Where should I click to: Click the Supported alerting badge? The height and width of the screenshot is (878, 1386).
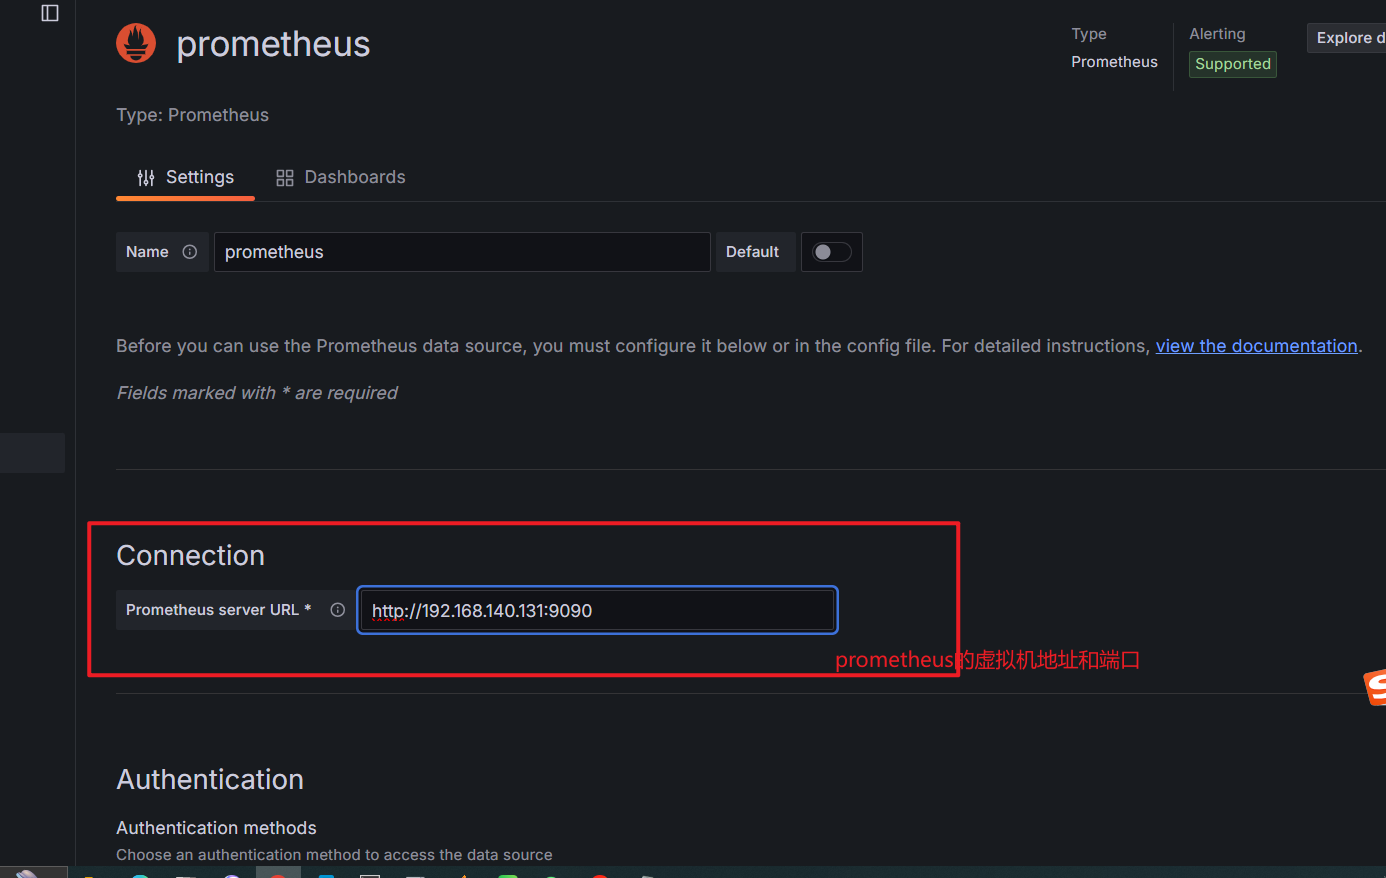coord(1233,64)
